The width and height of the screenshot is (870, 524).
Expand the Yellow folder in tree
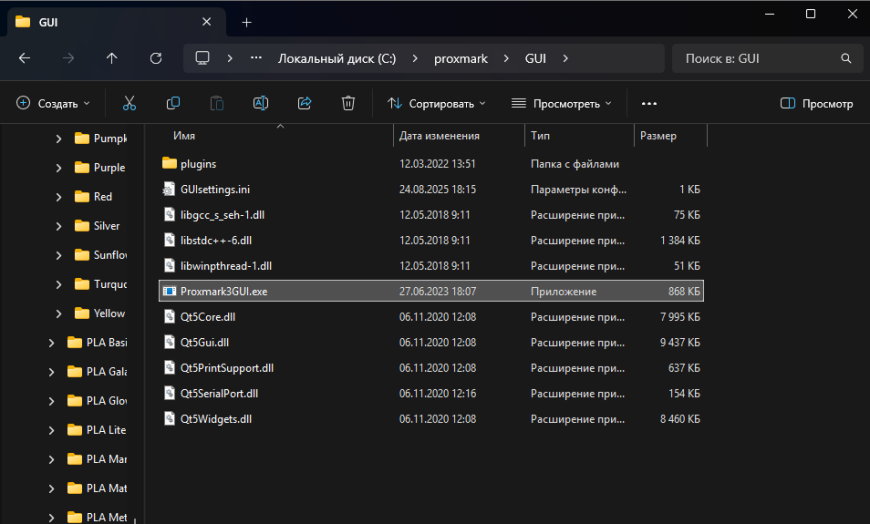[x=58, y=314]
